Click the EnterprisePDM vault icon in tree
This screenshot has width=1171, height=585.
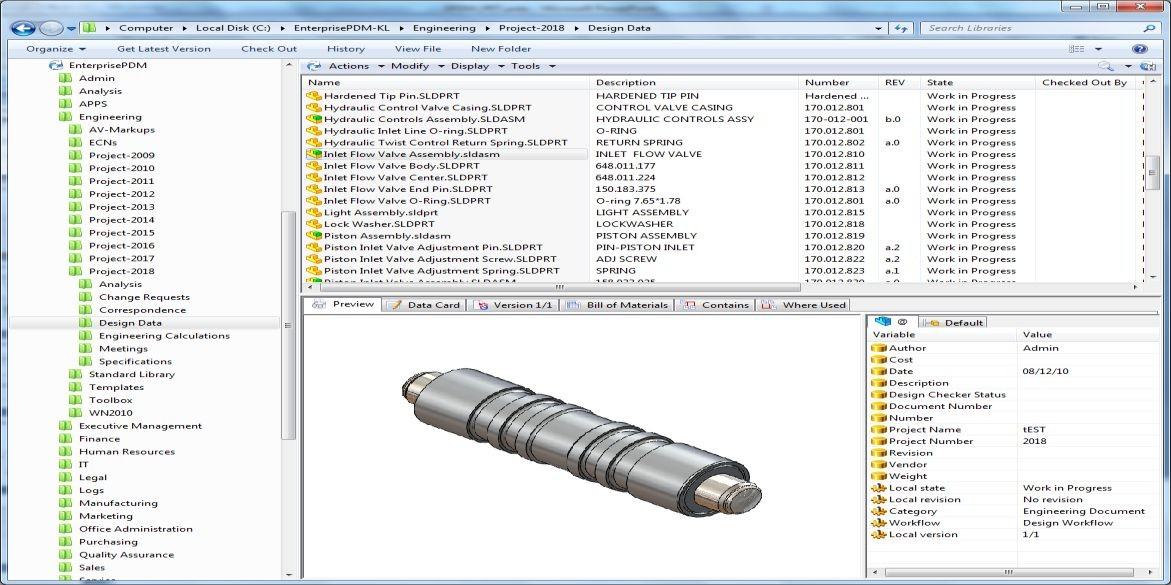click(56, 65)
